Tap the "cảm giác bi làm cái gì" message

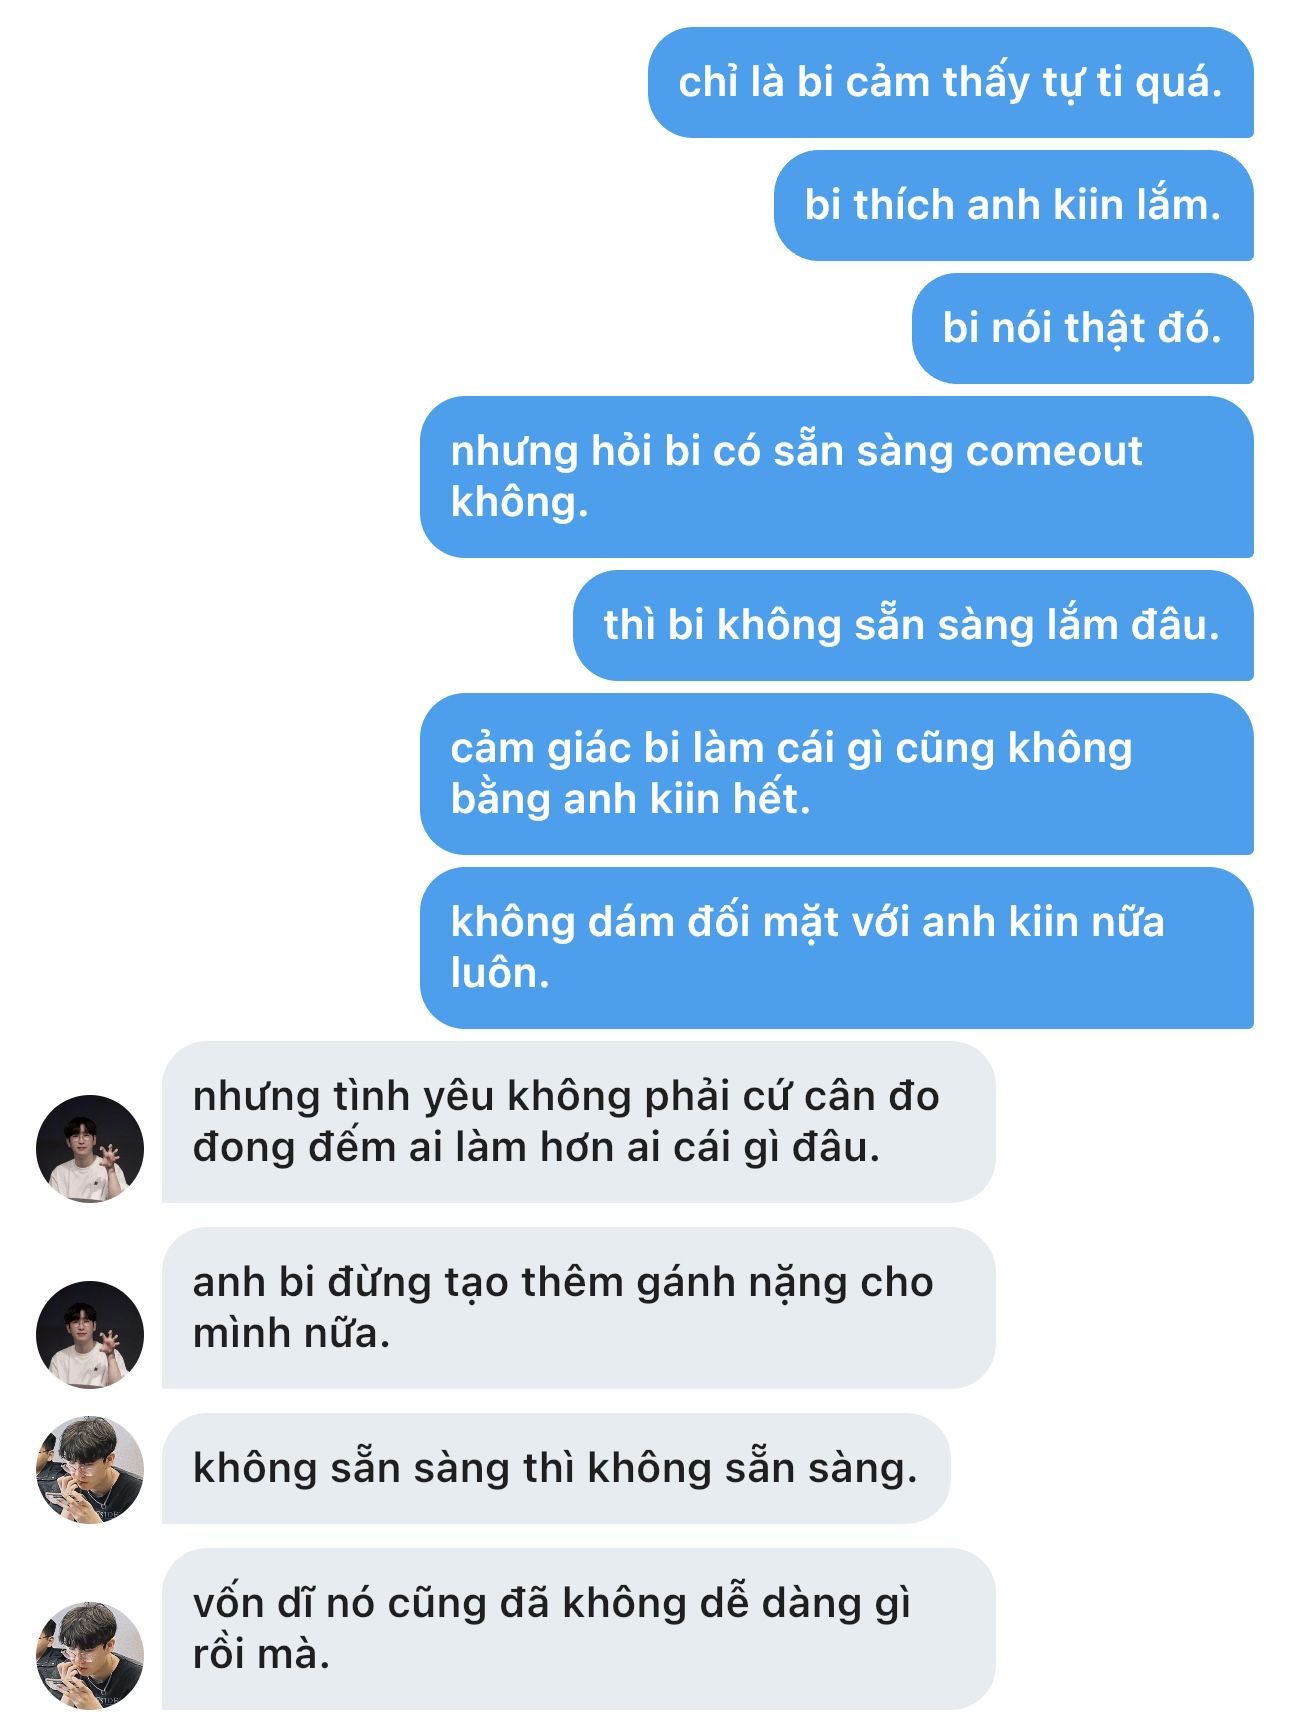(836, 774)
